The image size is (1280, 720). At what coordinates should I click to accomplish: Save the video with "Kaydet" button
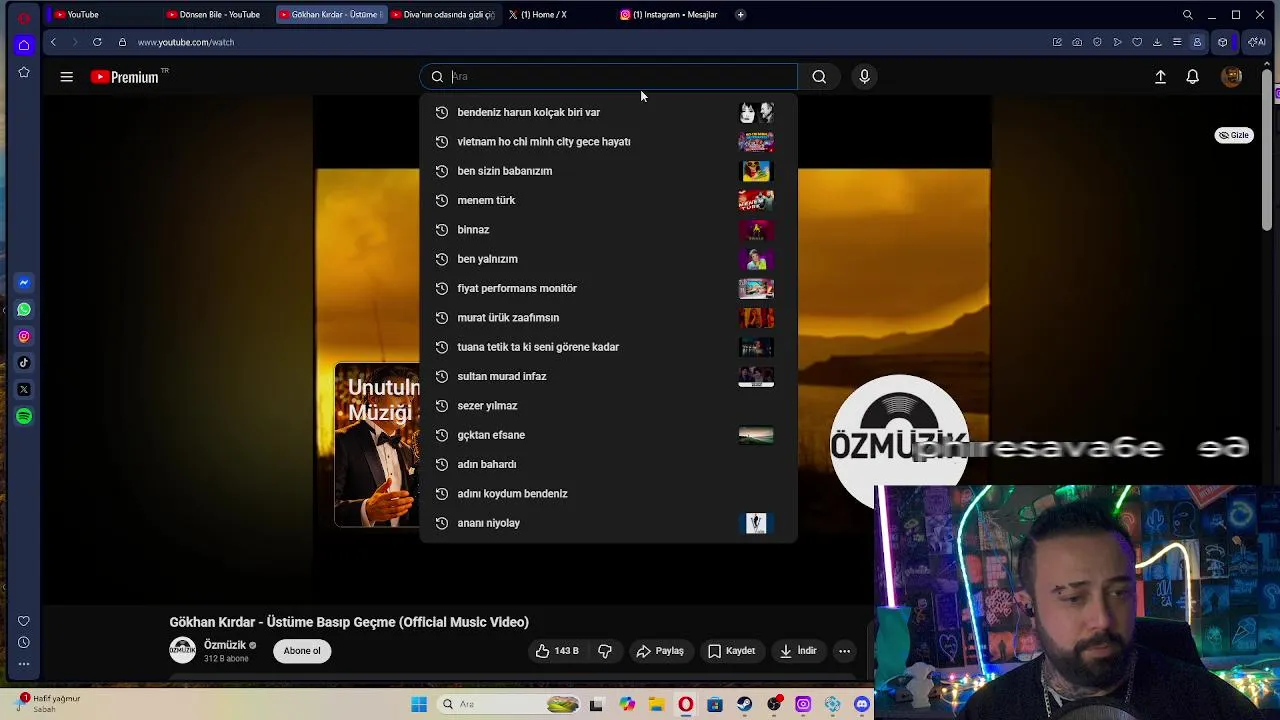click(731, 651)
